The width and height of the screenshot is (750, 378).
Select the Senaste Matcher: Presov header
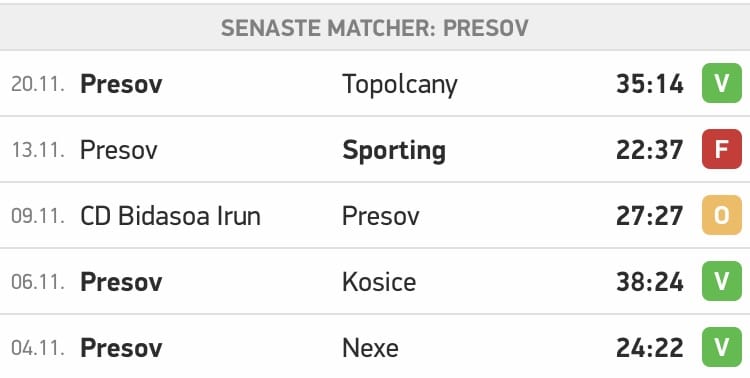point(375,28)
